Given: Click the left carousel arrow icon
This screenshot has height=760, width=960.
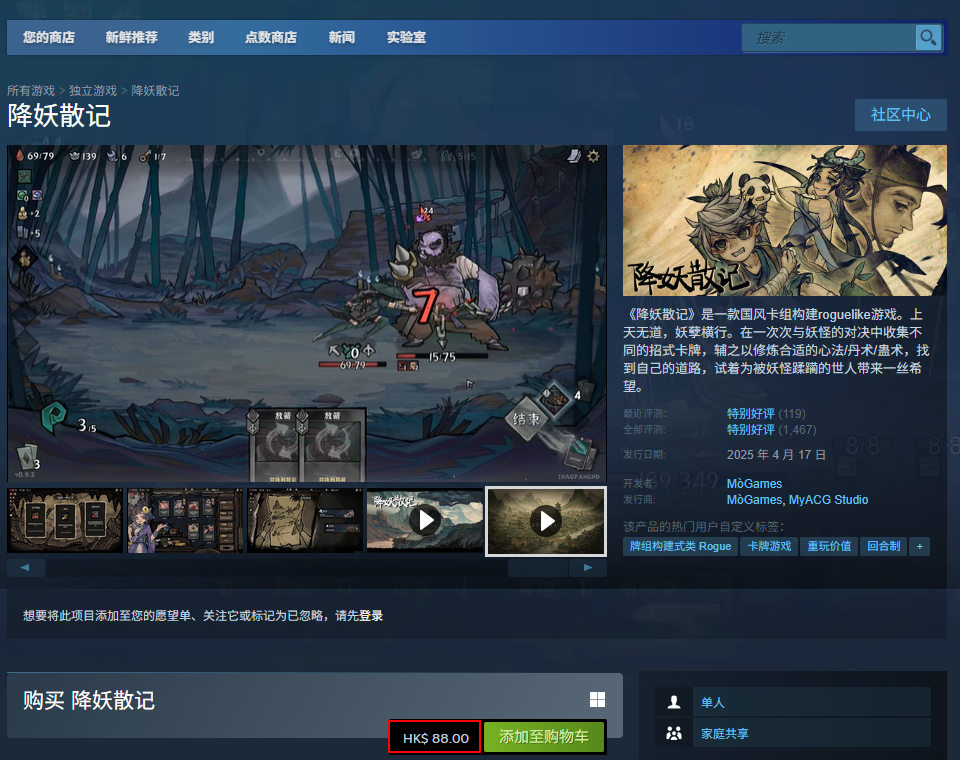Looking at the screenshot, I should point(25,567).
